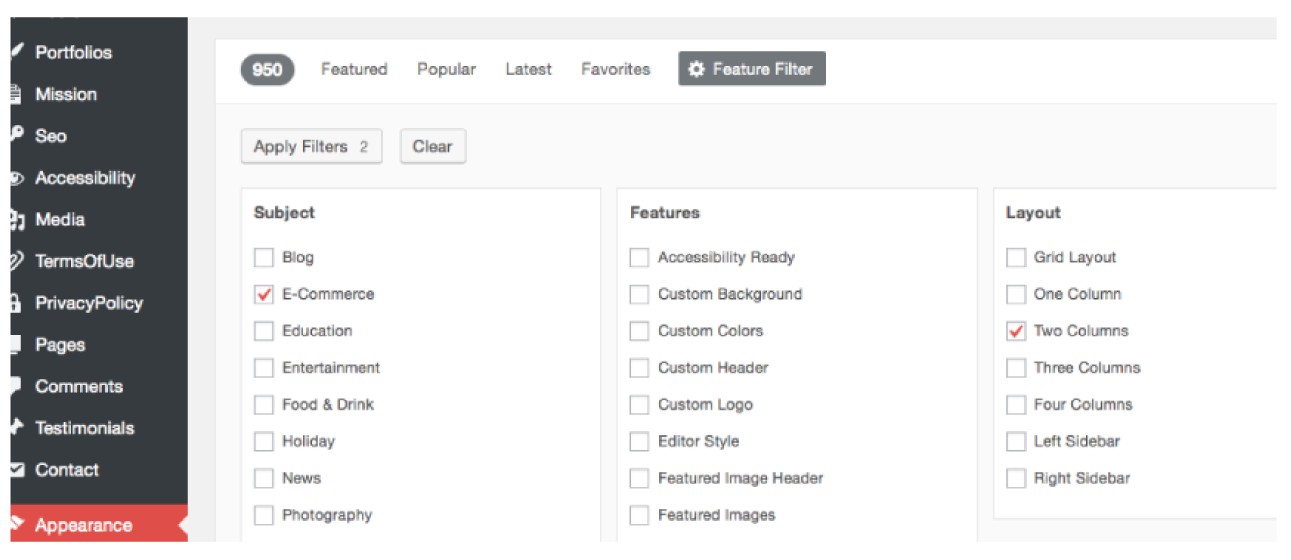
Task: Click the PrivacyPolicy lock icon
Action: point(16,303)
